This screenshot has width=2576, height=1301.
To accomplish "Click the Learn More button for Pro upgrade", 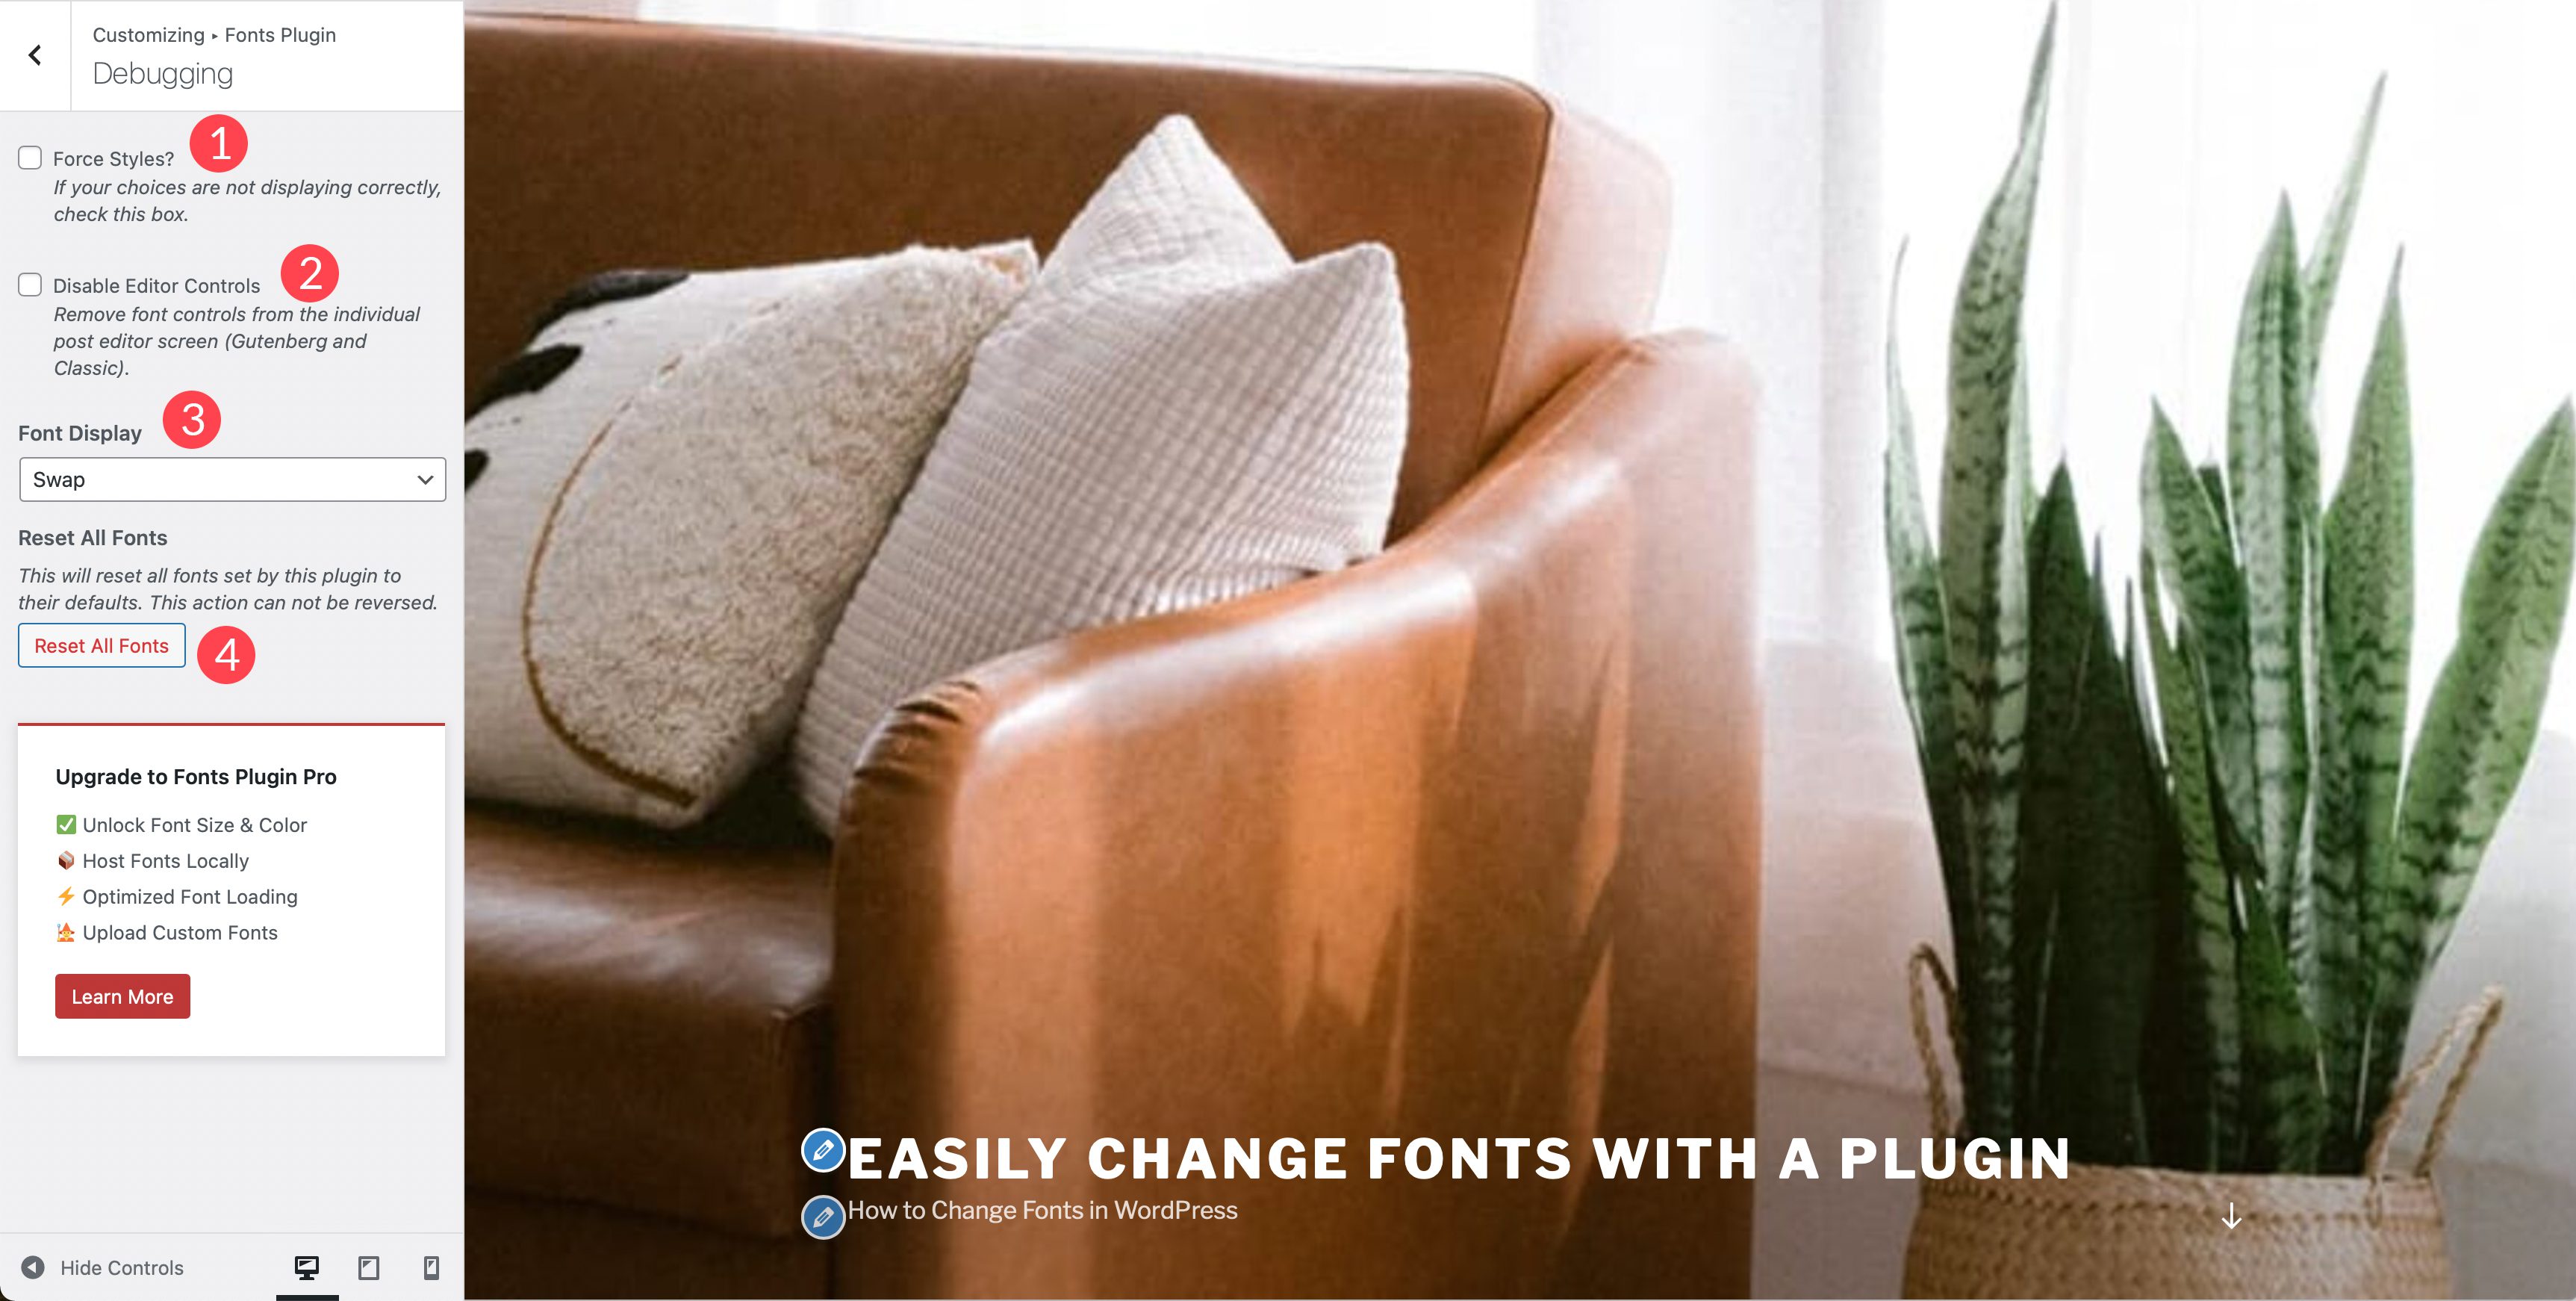I will point(122,996).
